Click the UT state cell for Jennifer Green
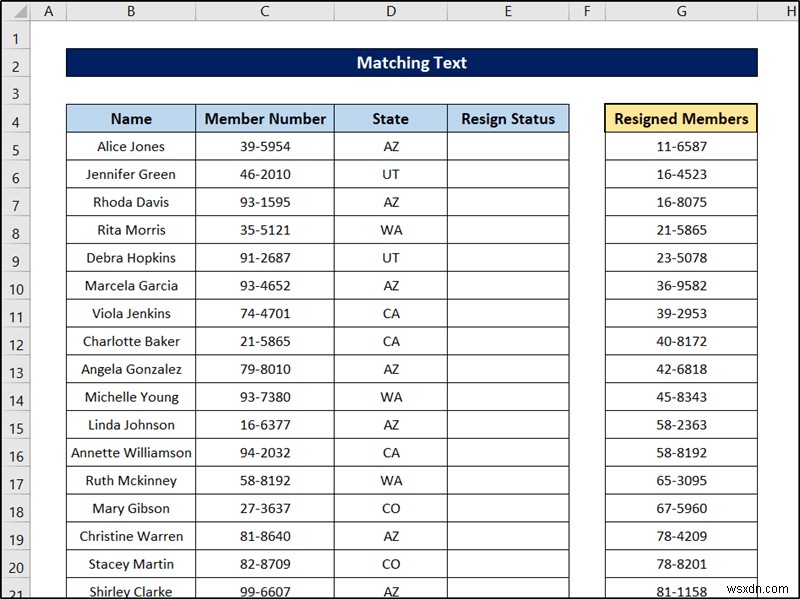800x599 pixels. [390, 174]
